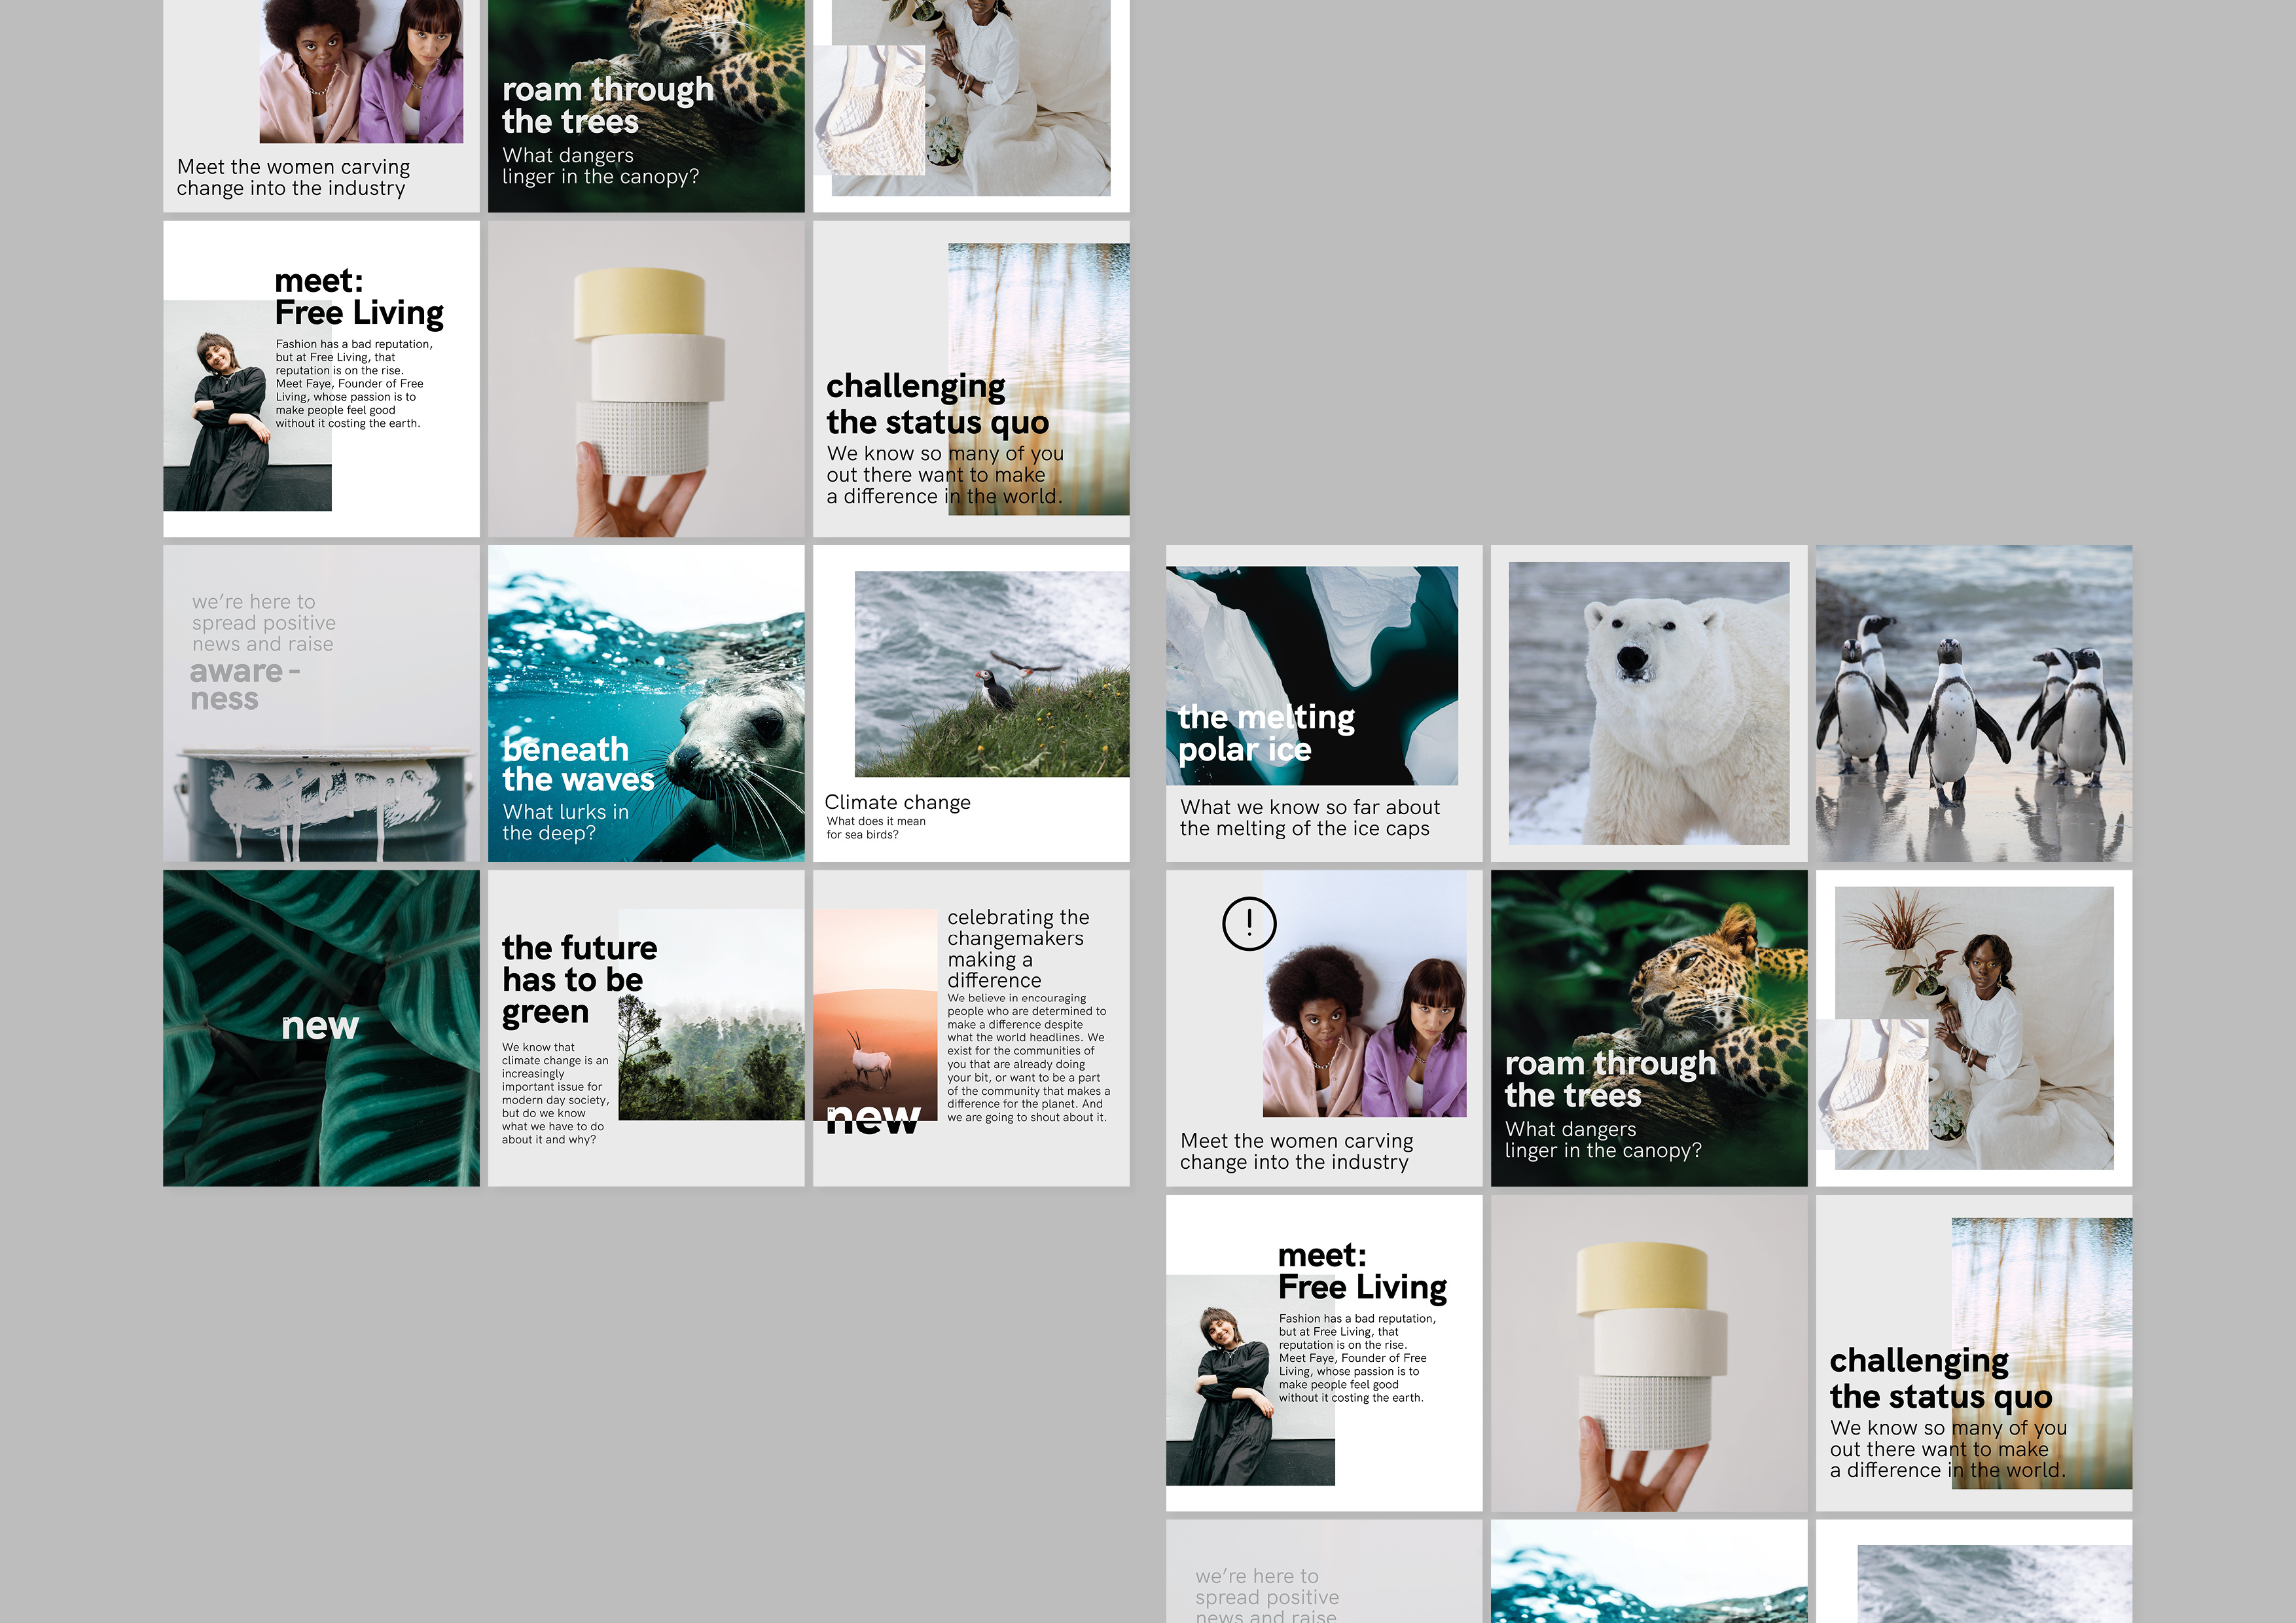Viewport: 2296px width, 1623px height.
Task: Click the melting polar ice heading
Action: click(1265, 733)
